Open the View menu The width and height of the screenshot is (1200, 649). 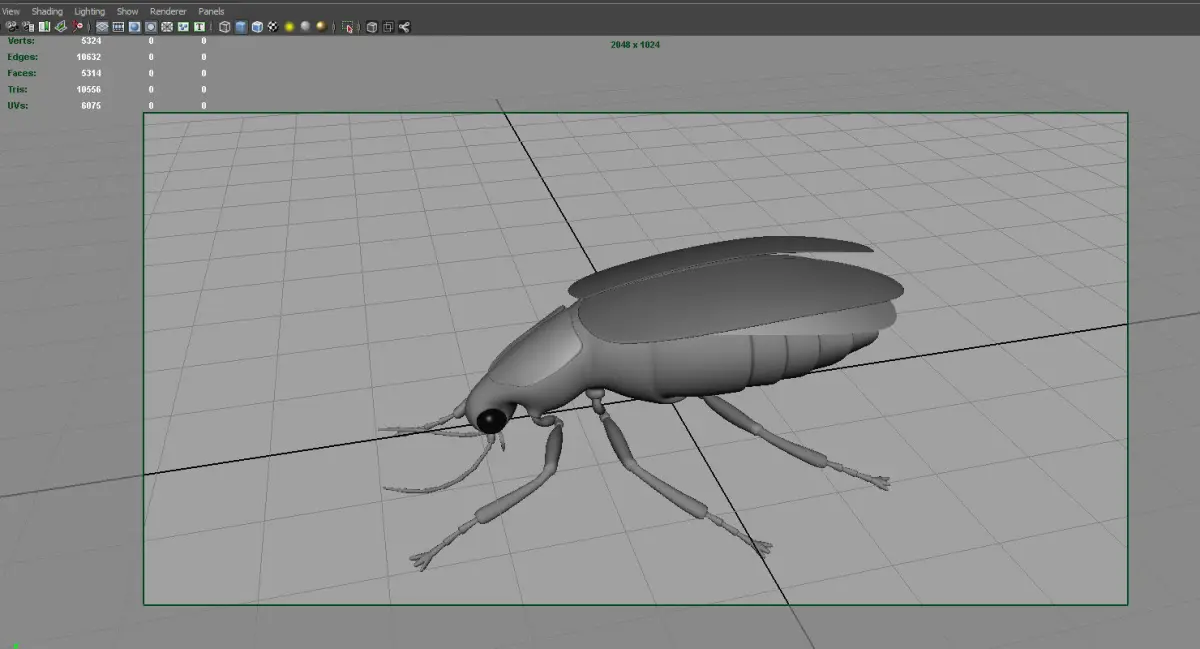(11, 12)
